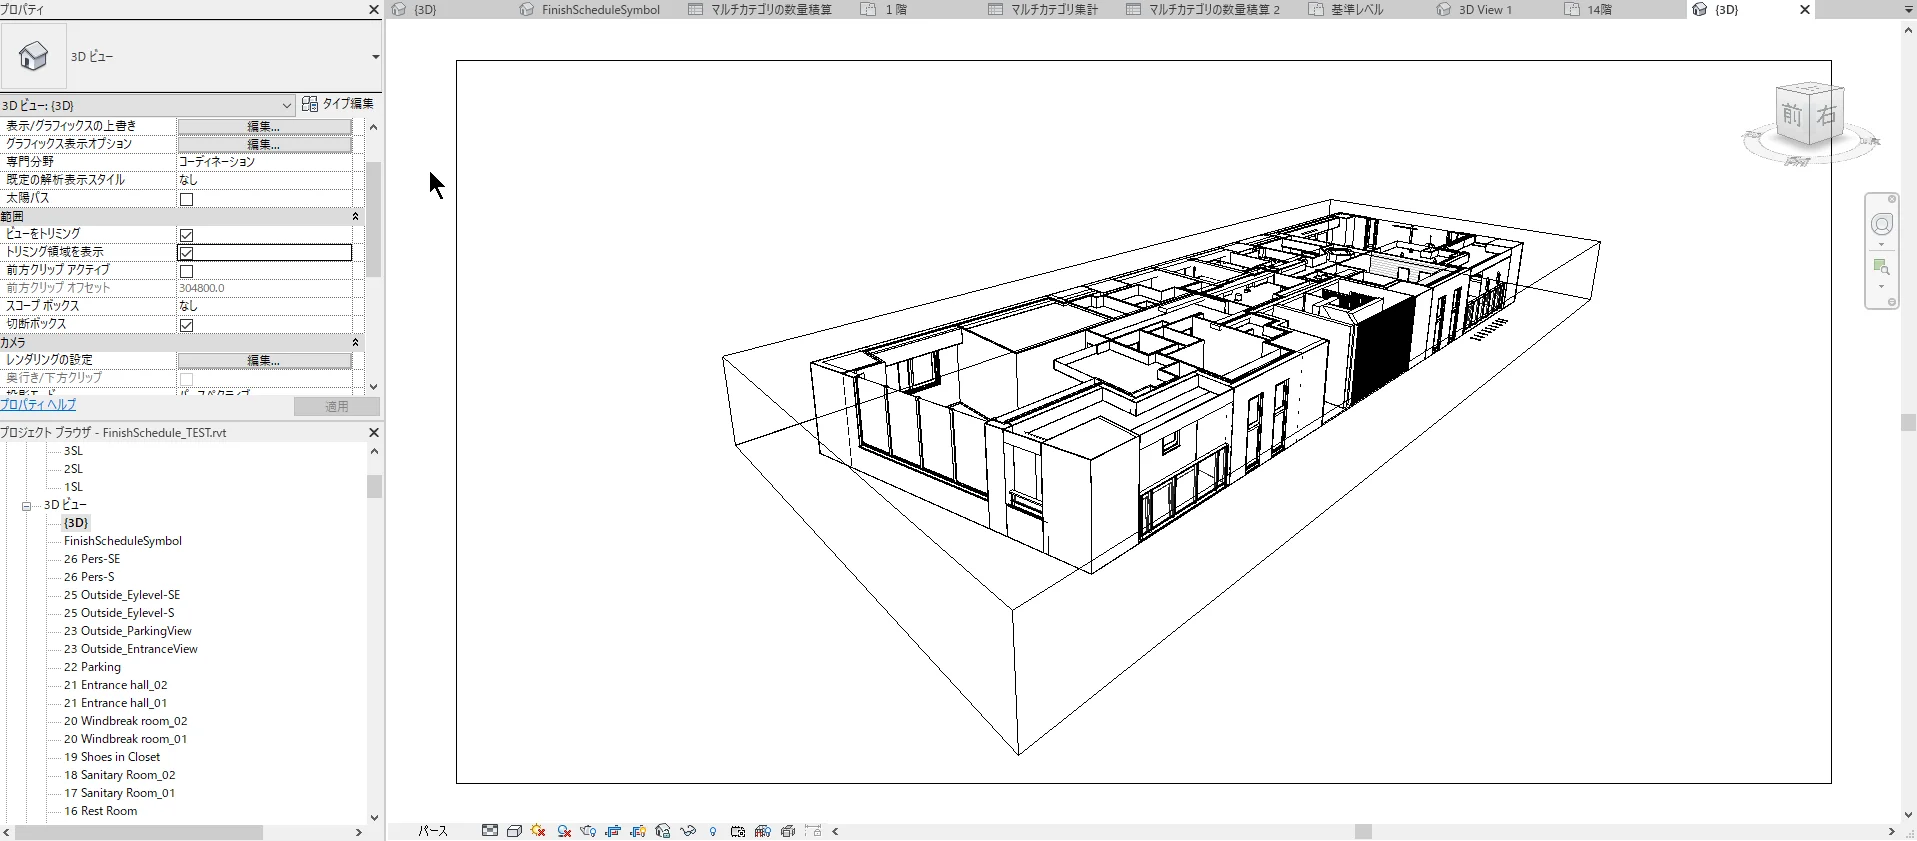The height and width of the screenshot is (841, 1917).
Task: Click the temporary hide/isolate glasses icon
Action: (x=688, y=831)
